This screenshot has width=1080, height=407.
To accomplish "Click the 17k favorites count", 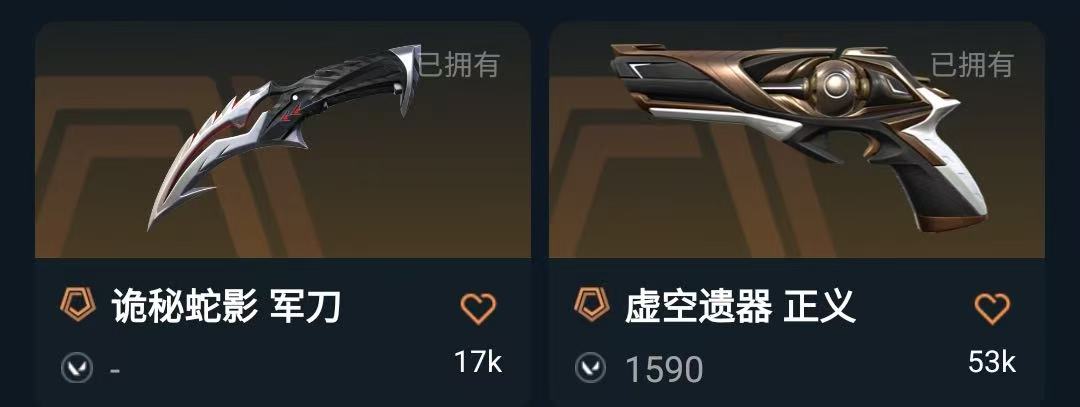I will click(x=478, y=362).
